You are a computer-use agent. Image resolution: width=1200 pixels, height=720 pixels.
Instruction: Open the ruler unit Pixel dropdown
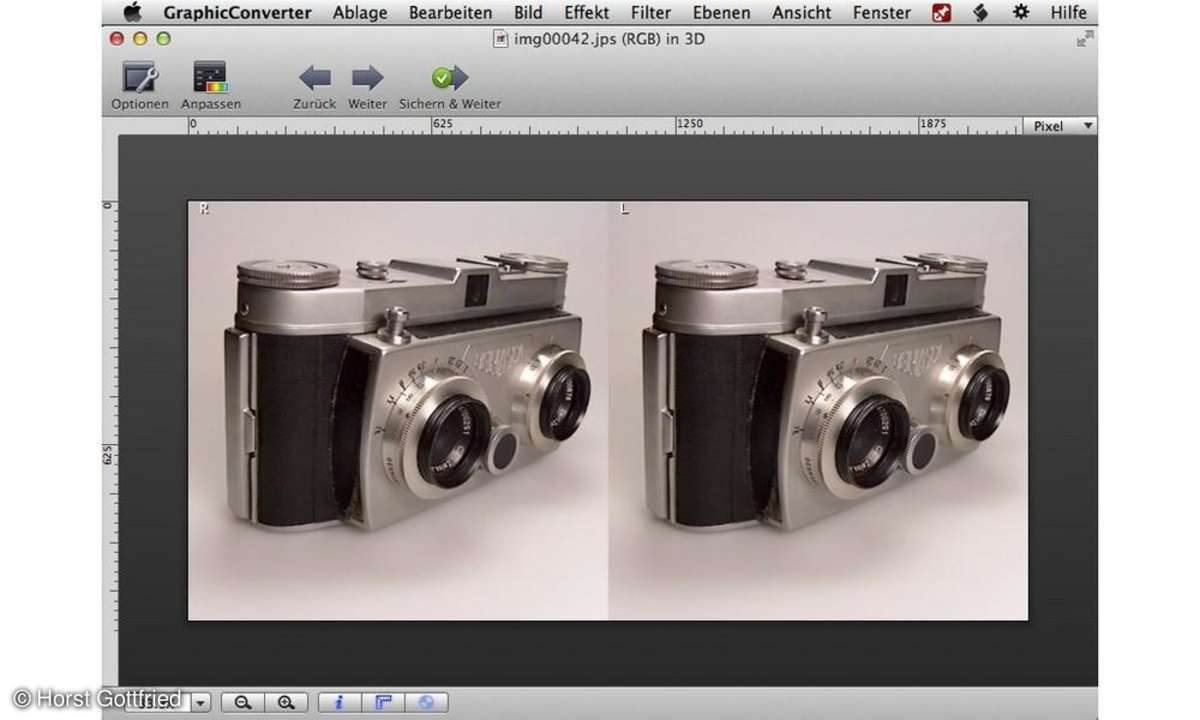coord(1060,126)
